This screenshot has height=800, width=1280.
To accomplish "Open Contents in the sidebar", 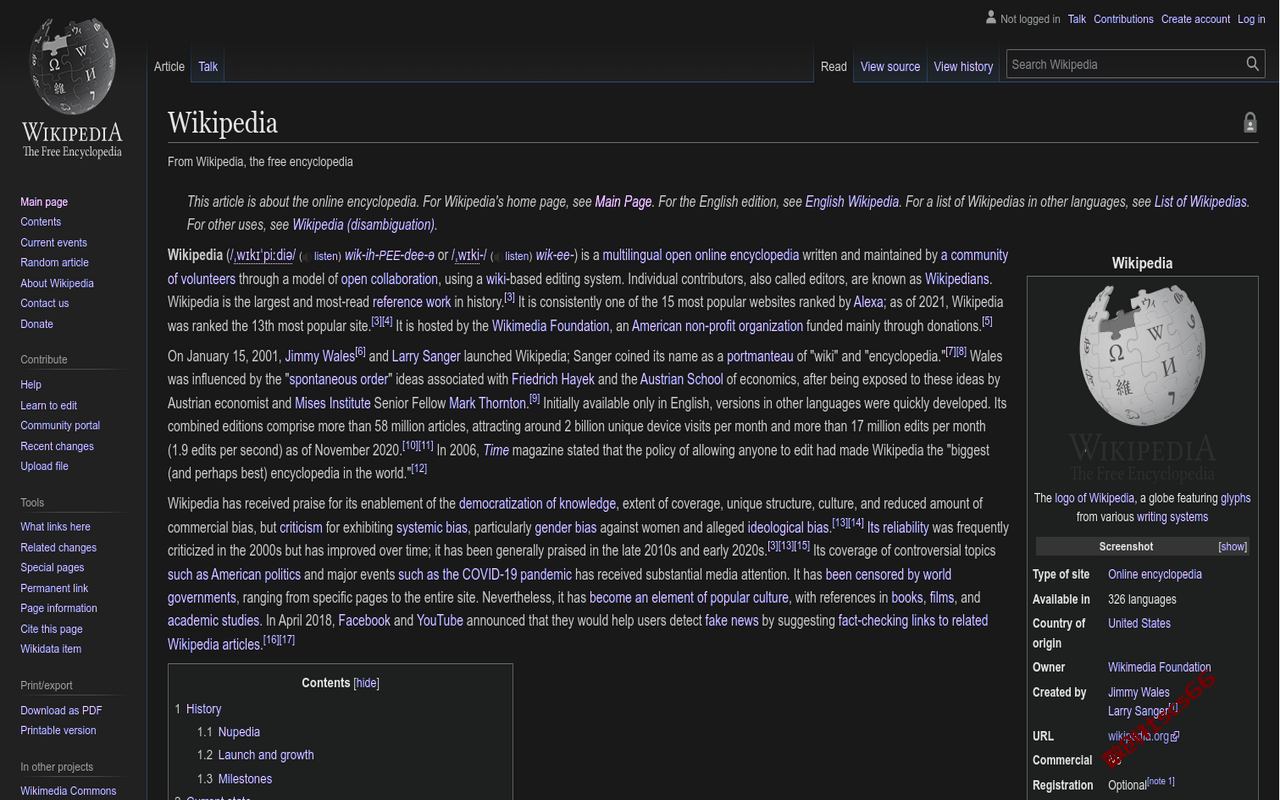I will point(41,222).
